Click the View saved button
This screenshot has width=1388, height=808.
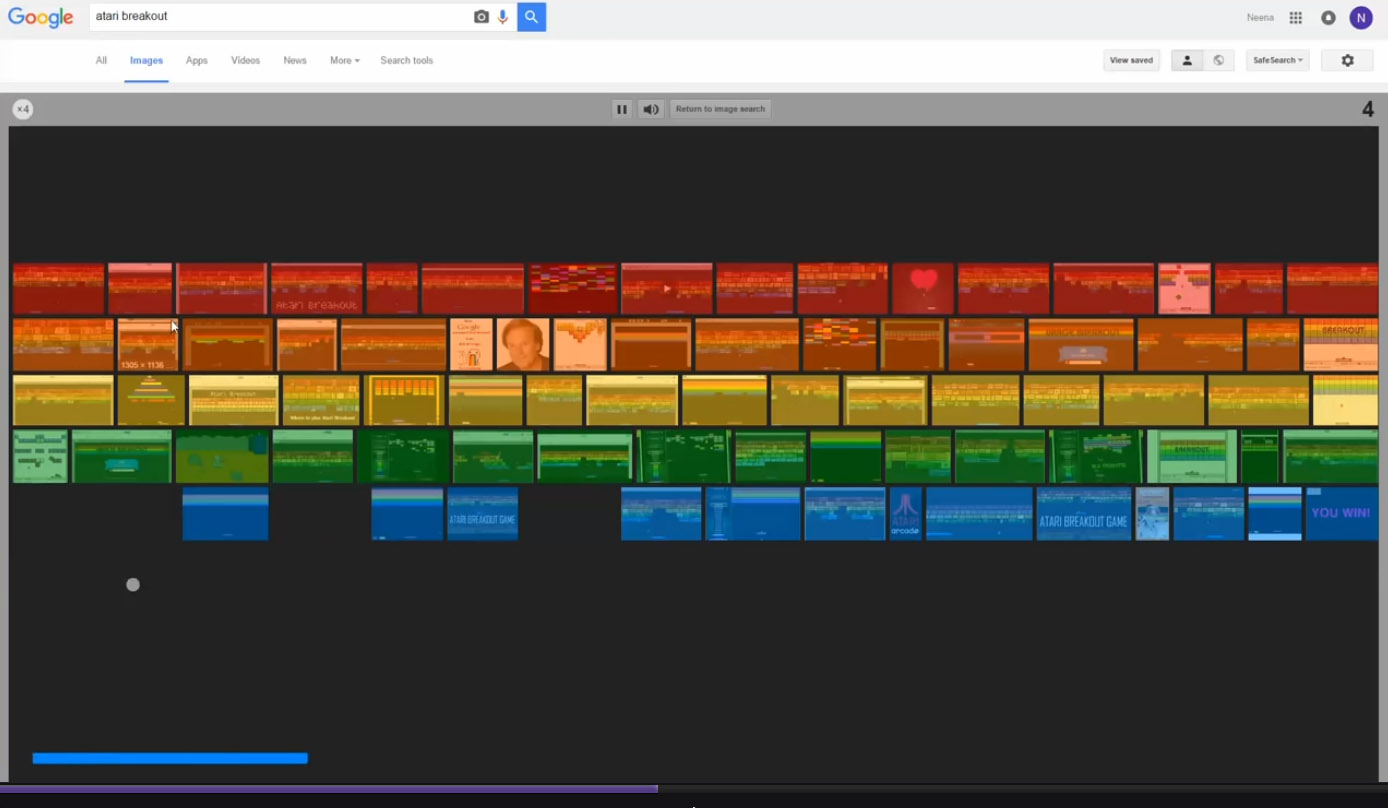1131,61
